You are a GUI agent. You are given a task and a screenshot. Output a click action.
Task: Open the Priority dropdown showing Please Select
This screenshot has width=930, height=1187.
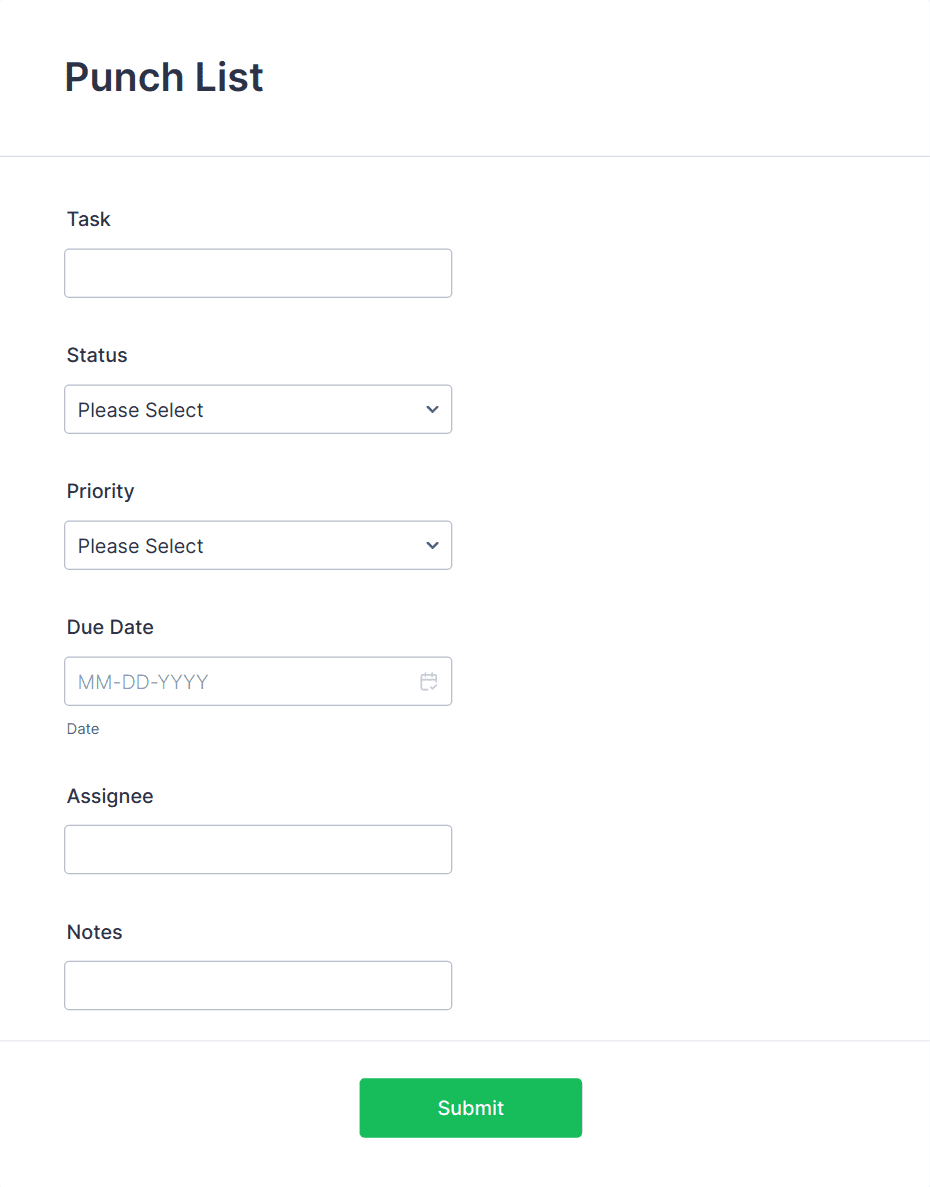258,545
